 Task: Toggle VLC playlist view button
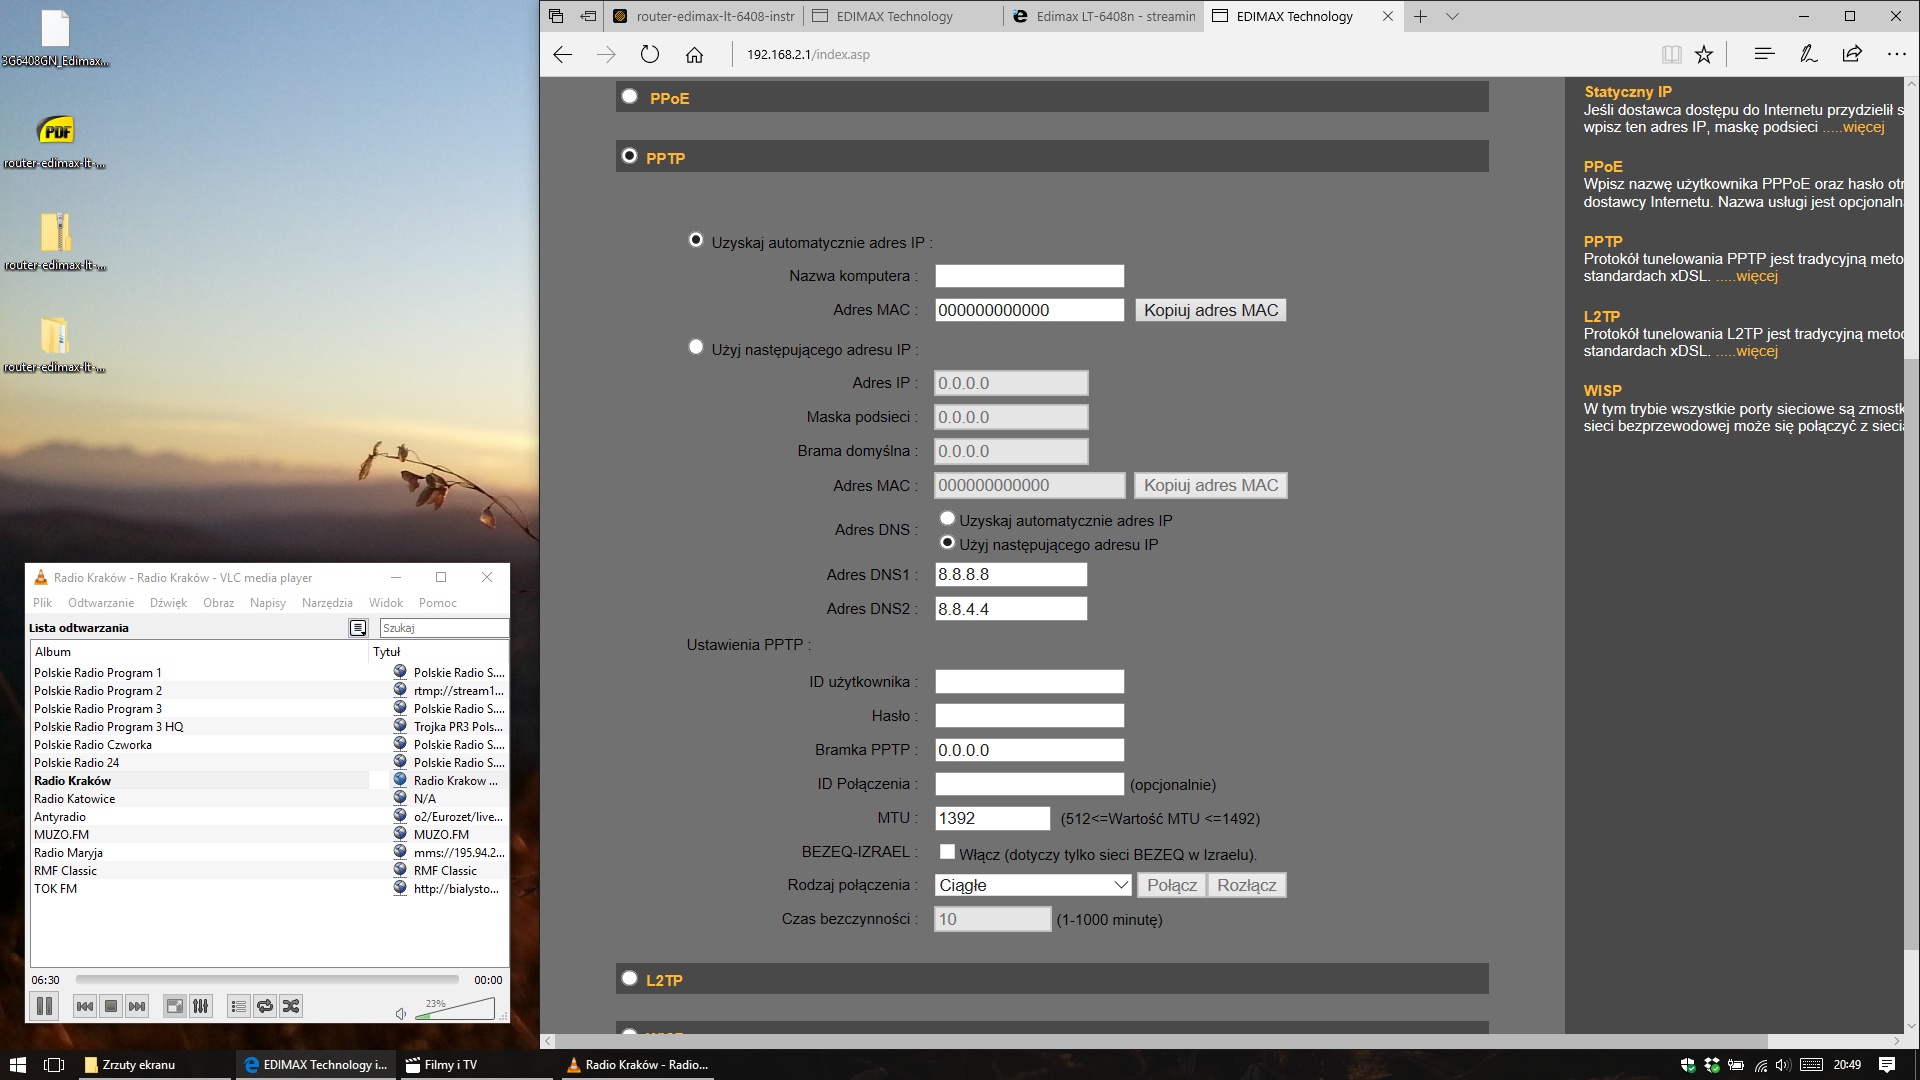pos(239,1006)
